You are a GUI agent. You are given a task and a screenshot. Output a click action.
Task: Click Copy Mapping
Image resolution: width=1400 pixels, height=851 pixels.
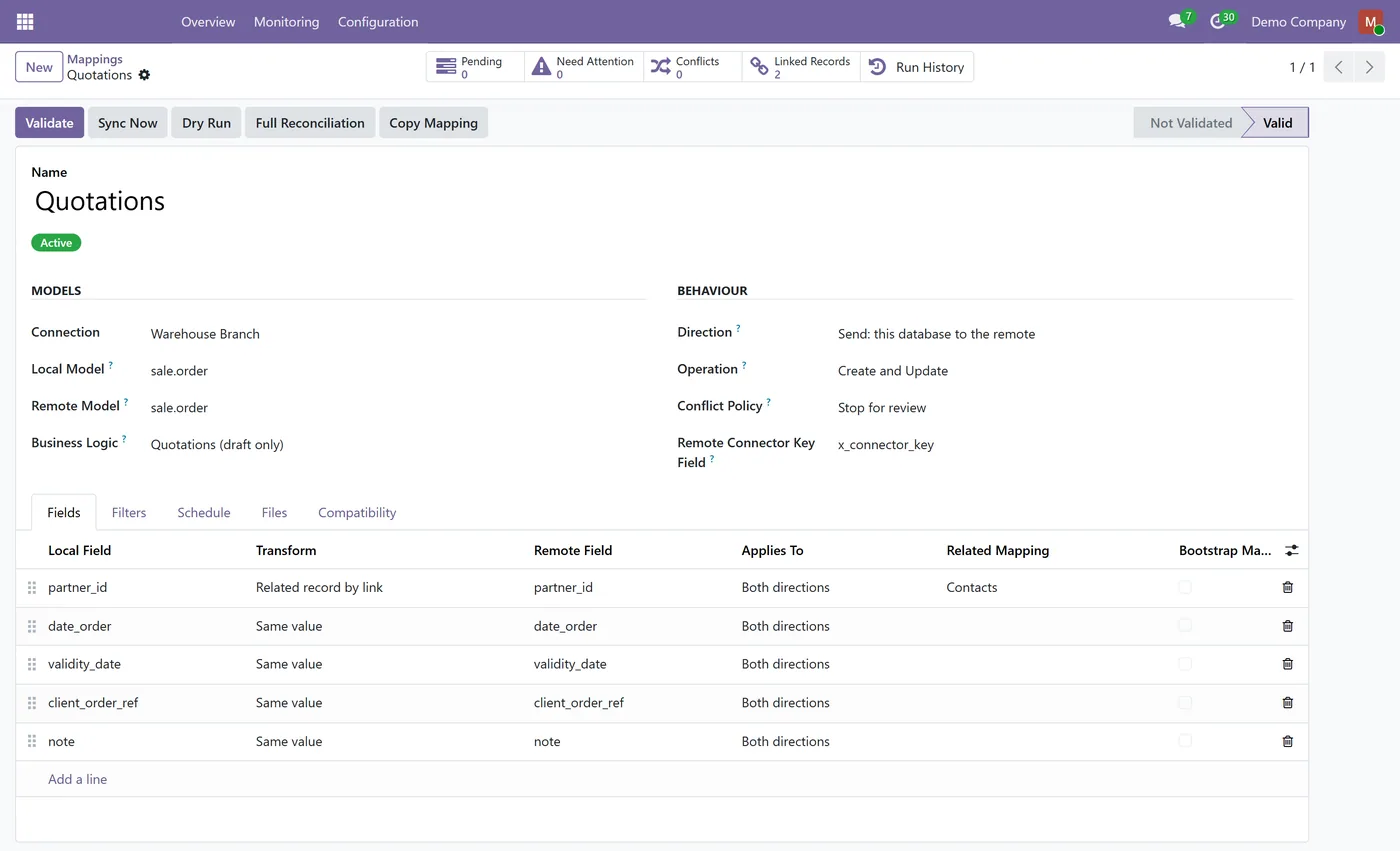[x=433, y=123]
